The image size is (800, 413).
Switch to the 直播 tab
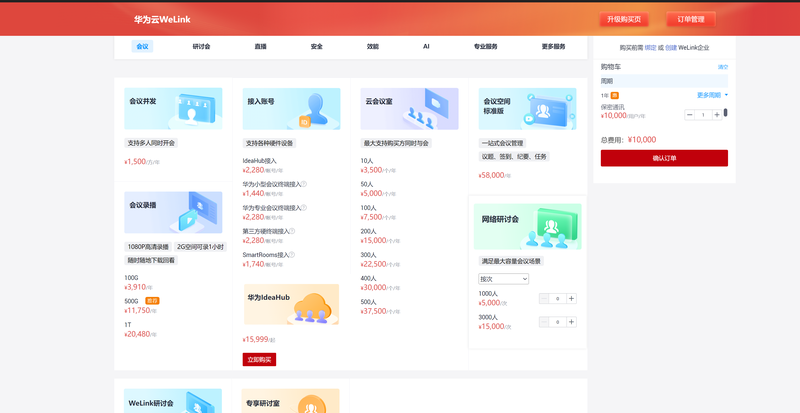tap(261, 46)
